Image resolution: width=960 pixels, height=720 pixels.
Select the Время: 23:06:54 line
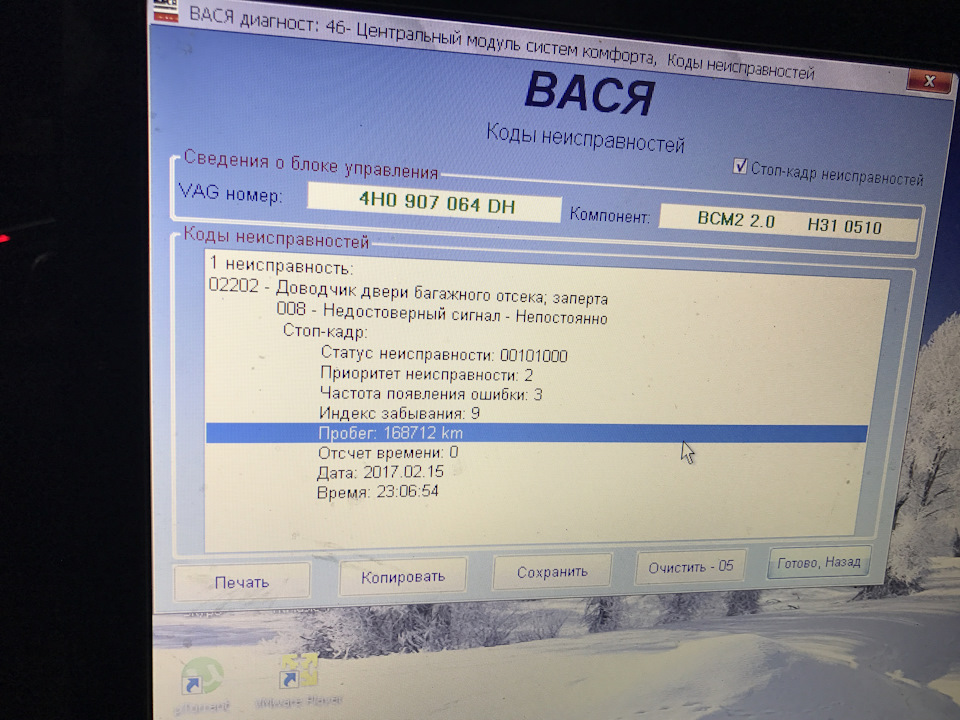click(377, 492)
